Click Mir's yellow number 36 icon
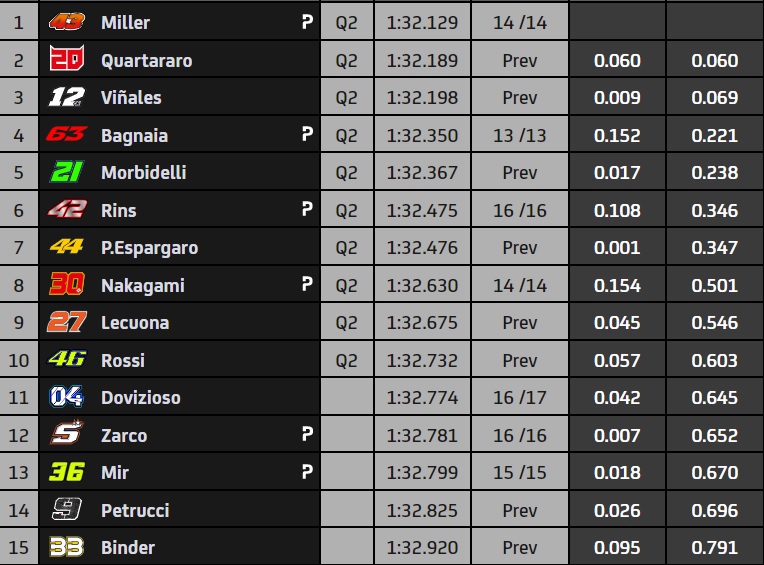 pos(67,471)
